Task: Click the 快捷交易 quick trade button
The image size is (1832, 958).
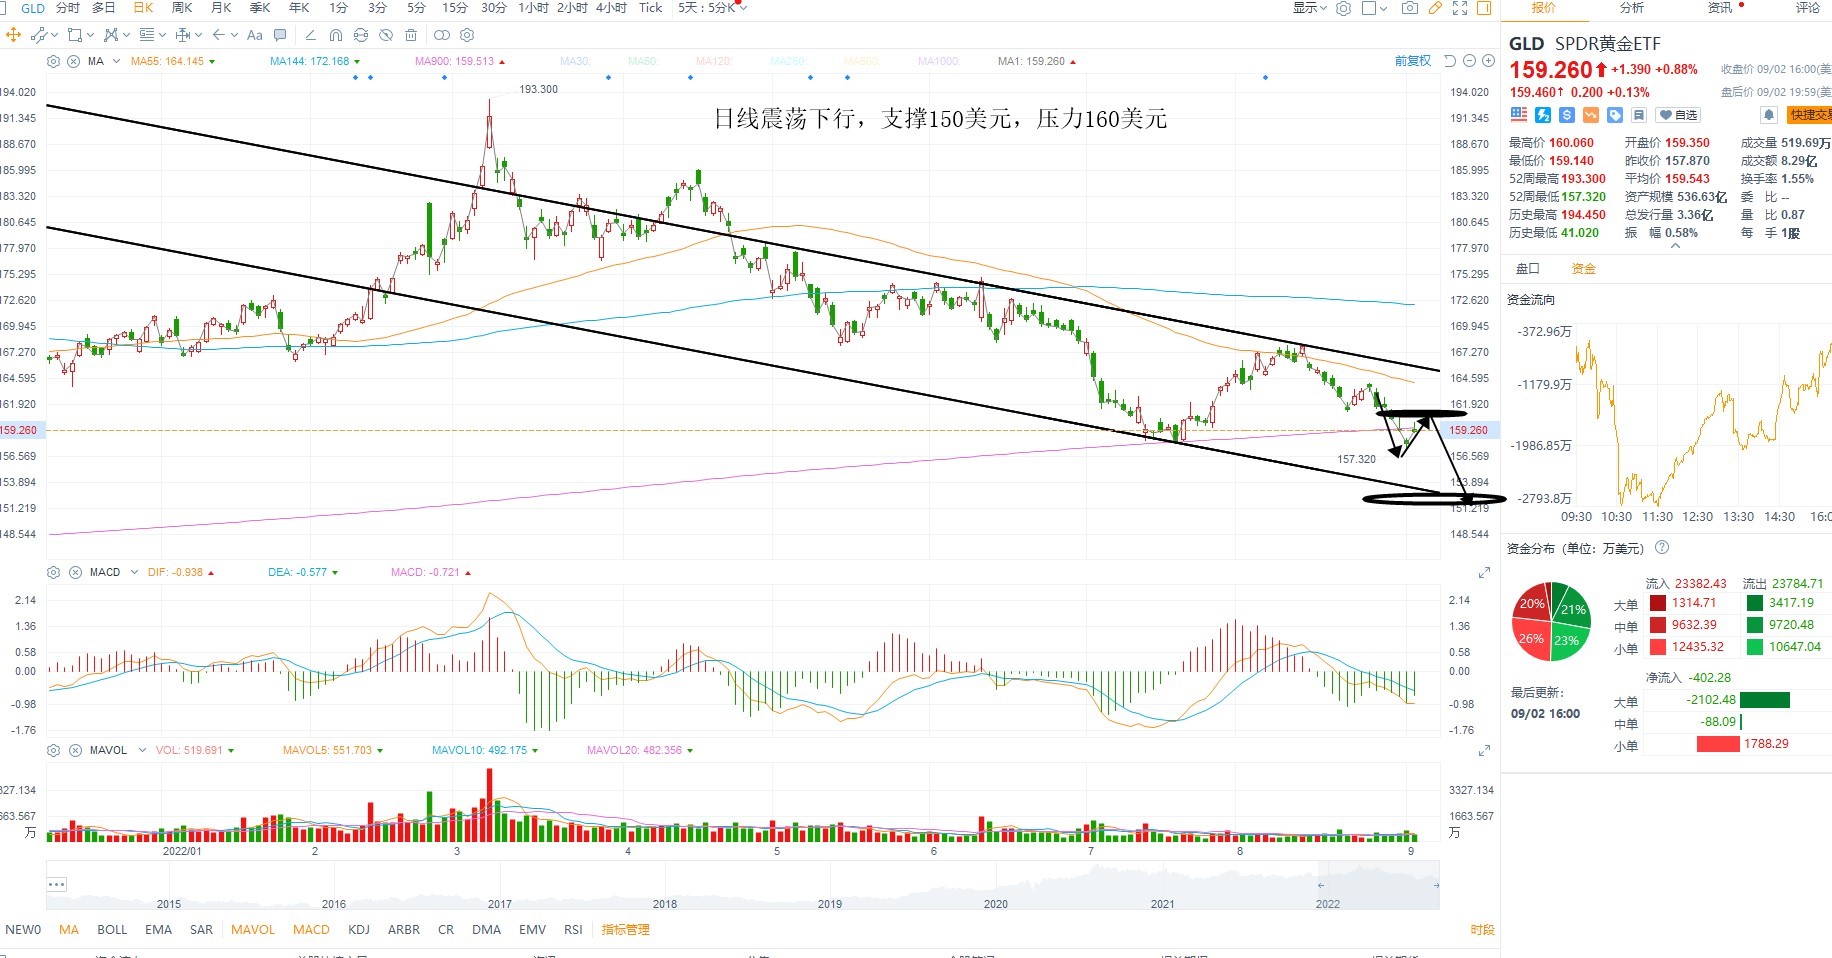Action: 1809,115
